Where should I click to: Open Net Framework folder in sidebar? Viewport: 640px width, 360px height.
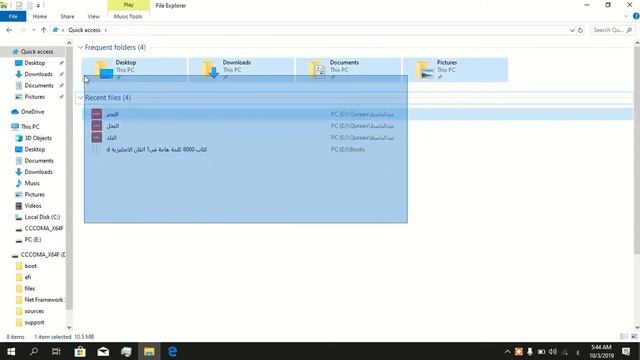(x=43, y=300)
